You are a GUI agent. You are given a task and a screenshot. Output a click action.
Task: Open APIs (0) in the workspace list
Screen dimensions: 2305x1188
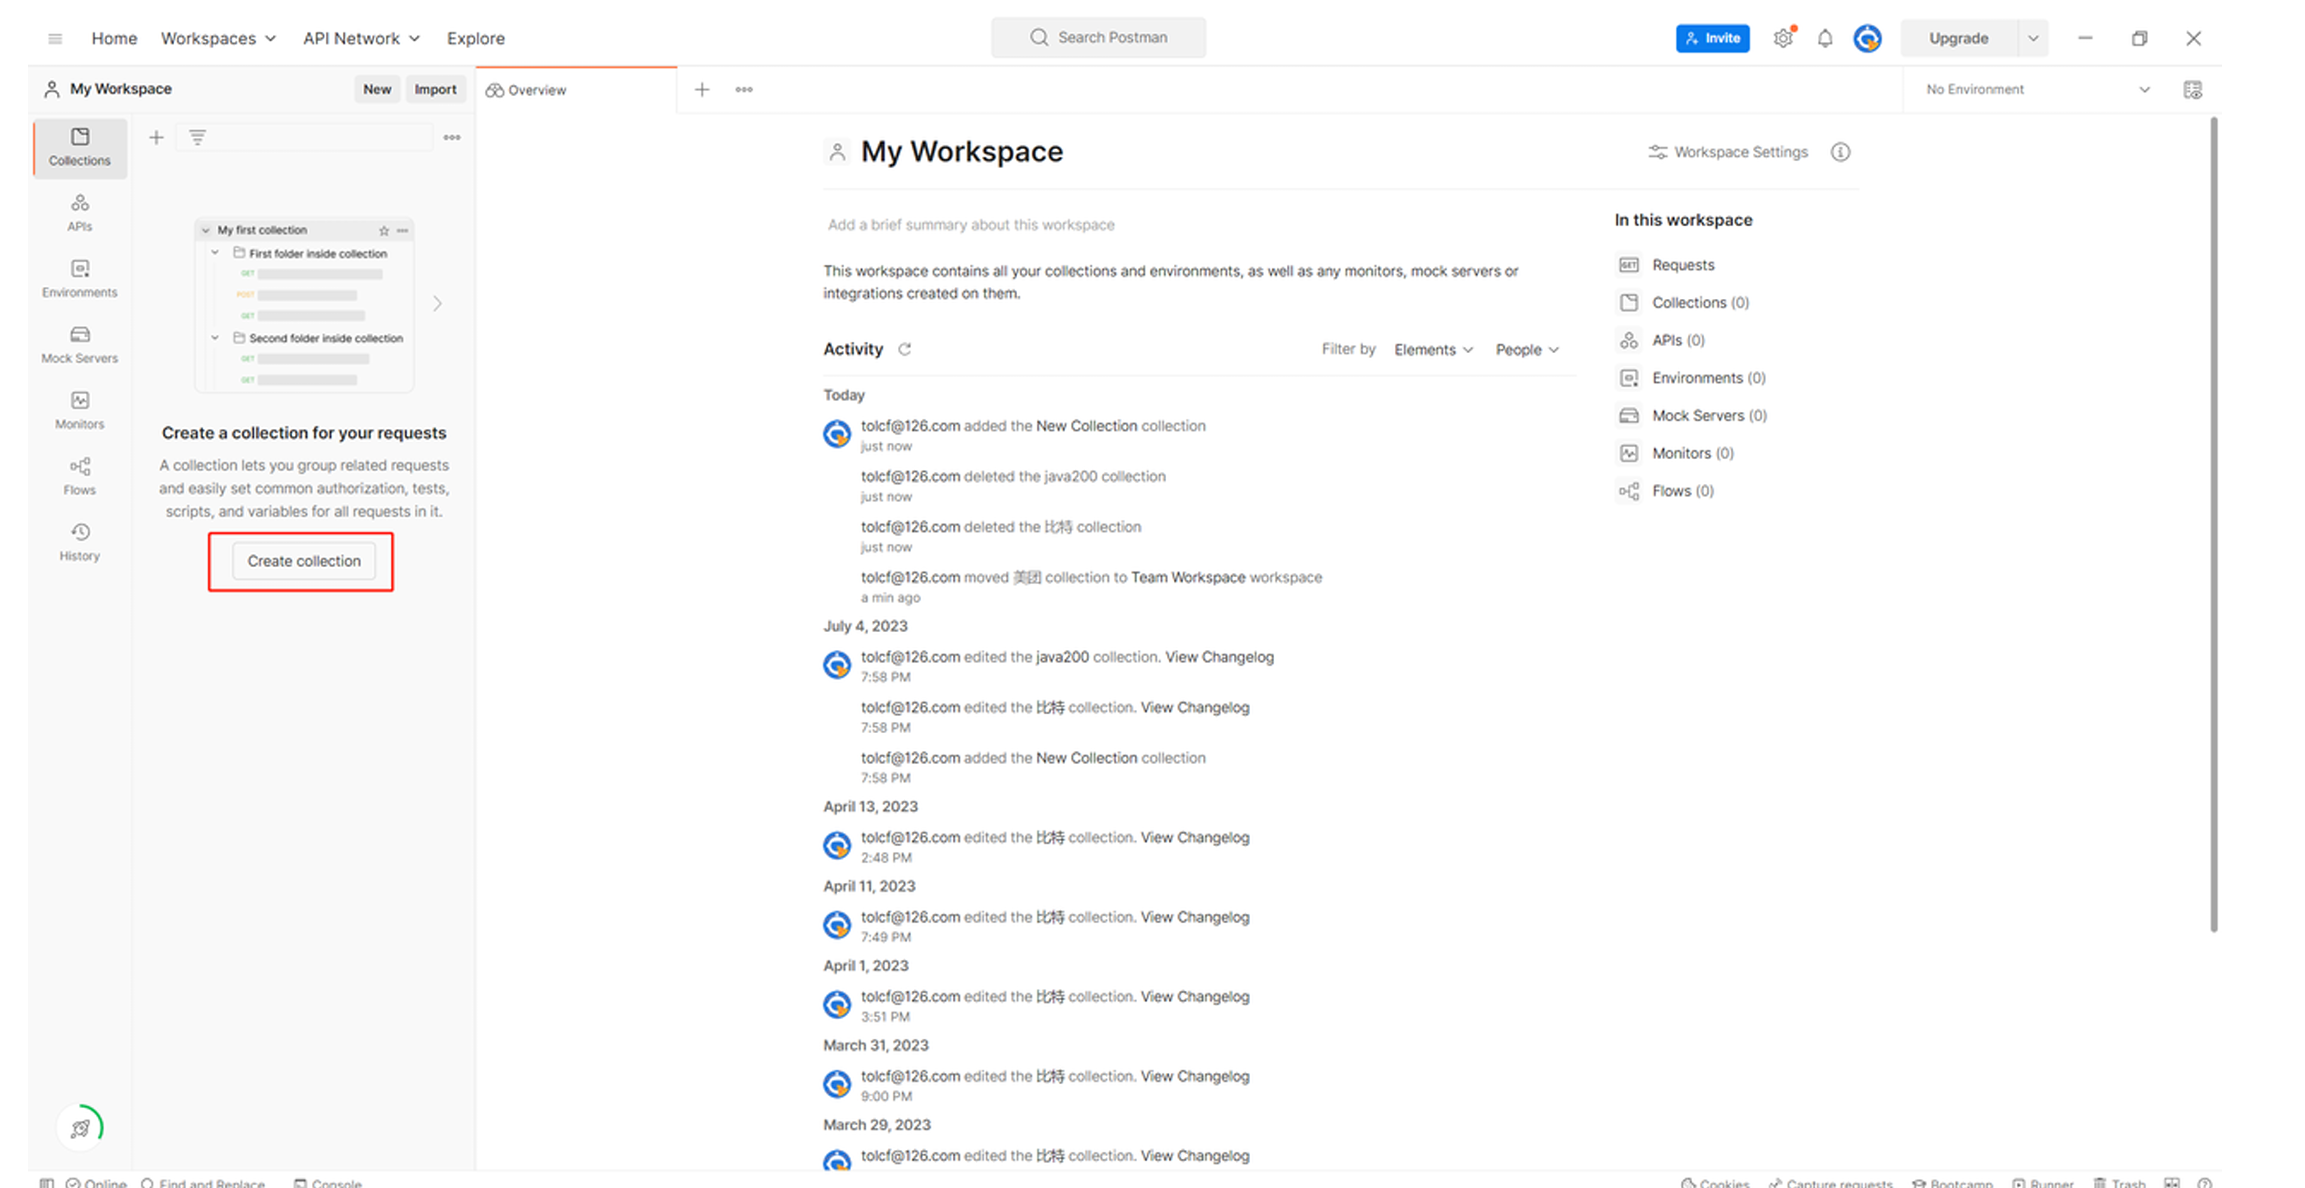tap(1678, 340)
